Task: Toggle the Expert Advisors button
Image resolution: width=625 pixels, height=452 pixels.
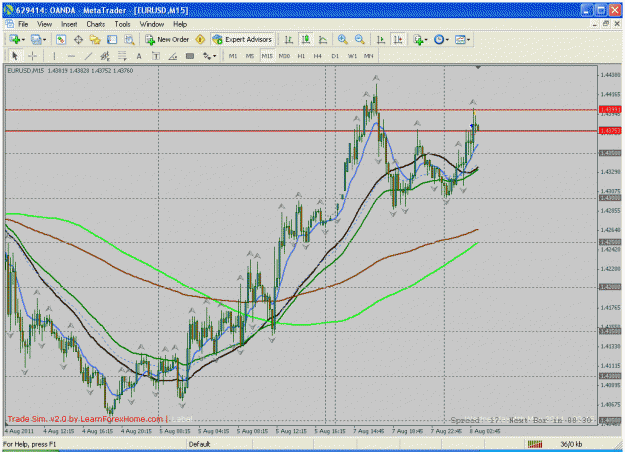Action: click(243, 39)
